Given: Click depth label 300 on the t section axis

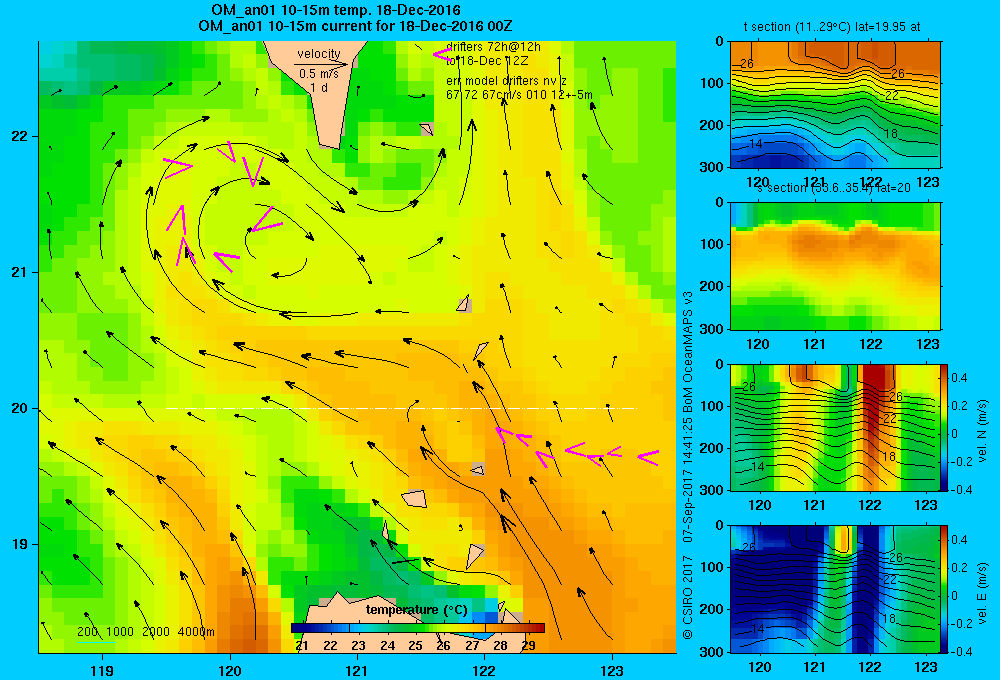Looking at the screenshot, I should click(x=712, y=167).
